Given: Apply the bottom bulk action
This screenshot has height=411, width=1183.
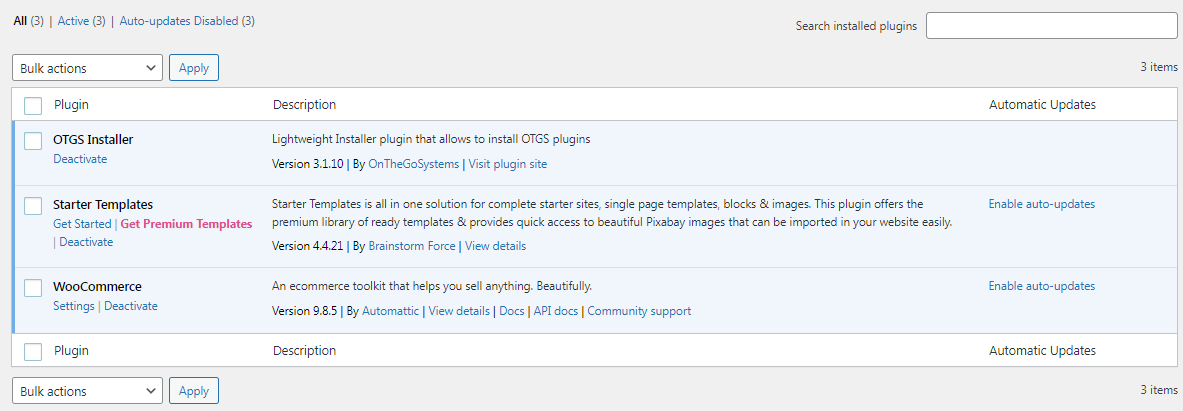Looking at the screenshot, I should point(194,391).
